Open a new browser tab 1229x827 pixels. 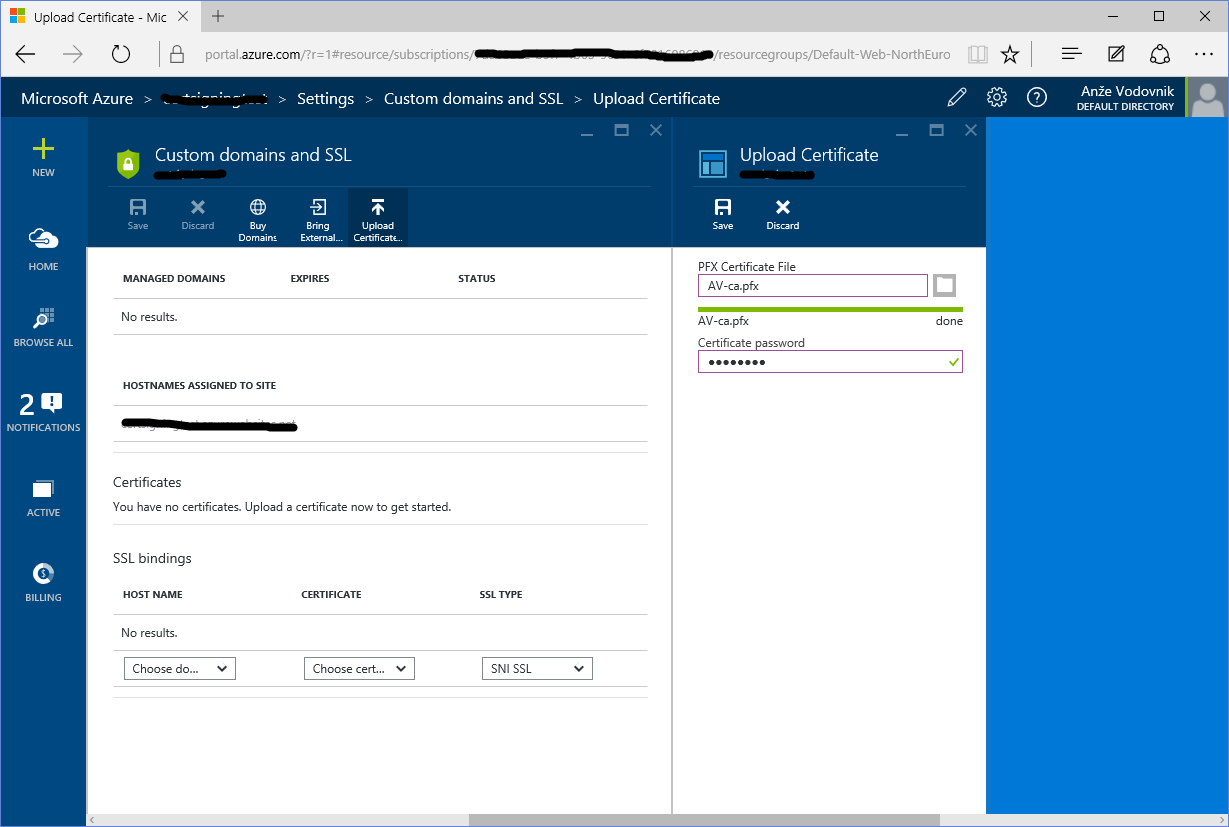point(218,16)
